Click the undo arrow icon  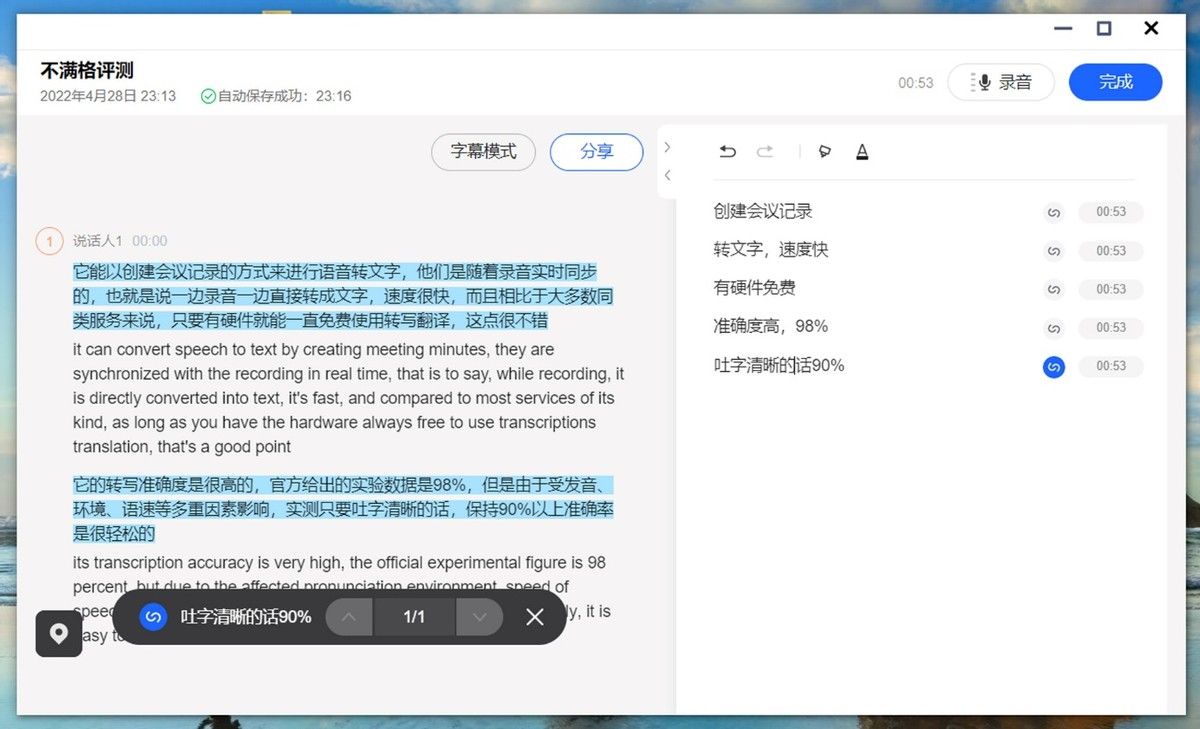(x=728, y=152)
